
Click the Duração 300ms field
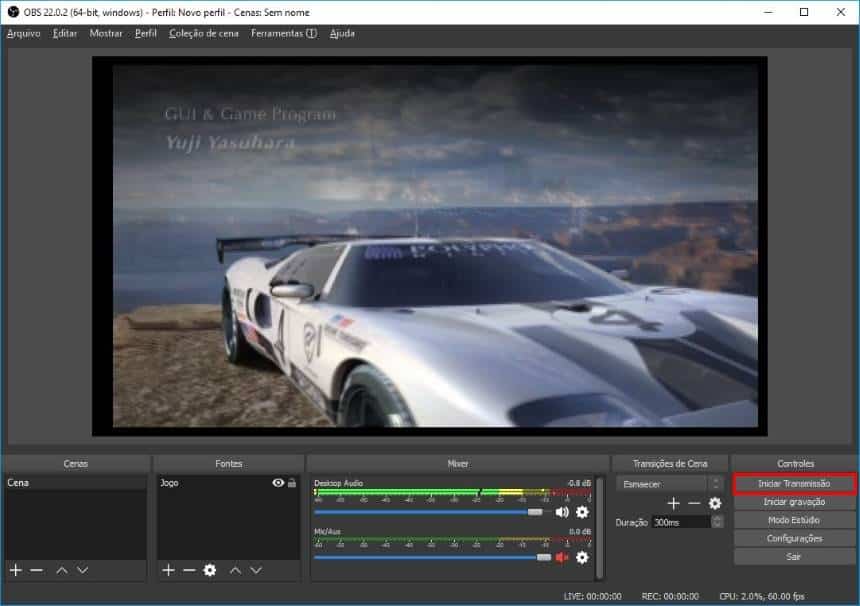coord(682,522)
